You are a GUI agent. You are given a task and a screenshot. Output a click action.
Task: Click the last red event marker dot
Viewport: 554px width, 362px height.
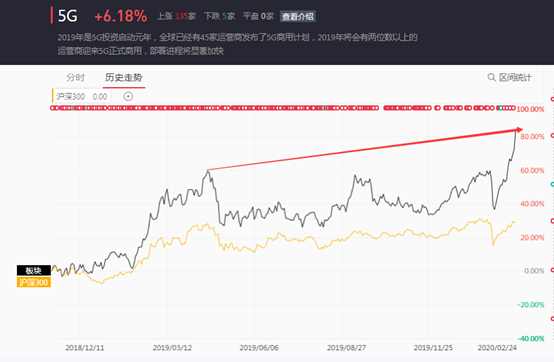tap(513, 108)
